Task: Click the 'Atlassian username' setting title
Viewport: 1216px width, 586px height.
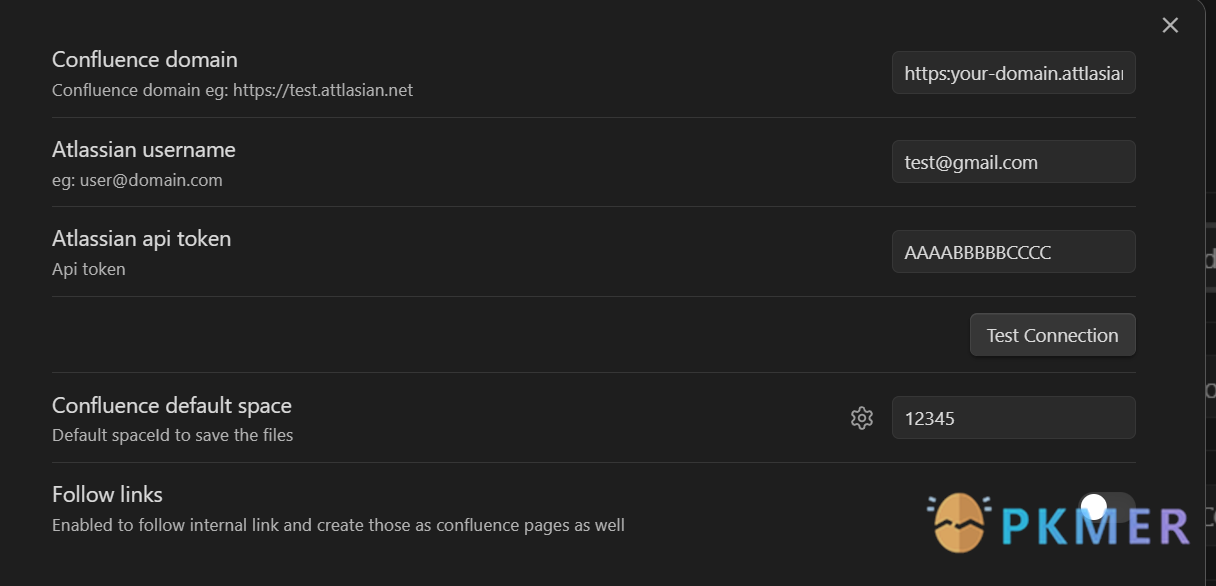Action: (x=144, y=150)
